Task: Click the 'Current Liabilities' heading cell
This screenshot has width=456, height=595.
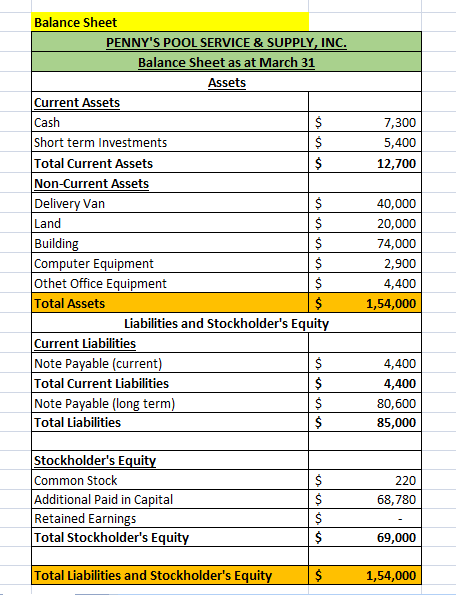Action: [170, 343]
